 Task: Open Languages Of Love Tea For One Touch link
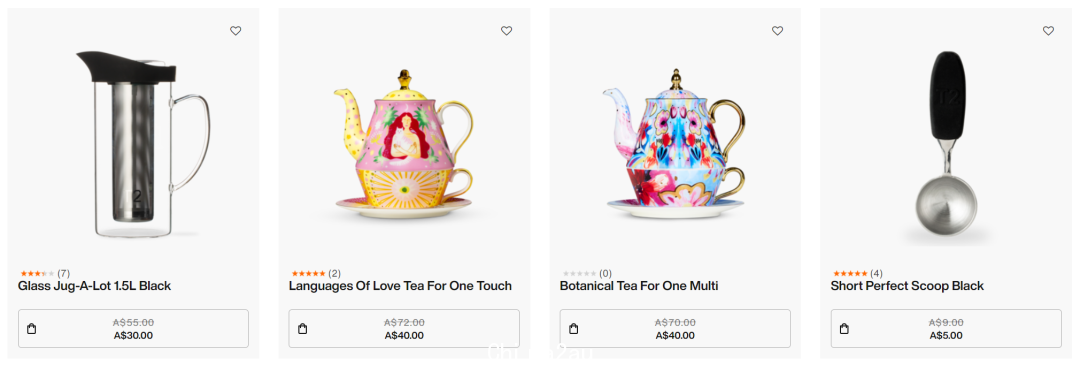(400, 286)
